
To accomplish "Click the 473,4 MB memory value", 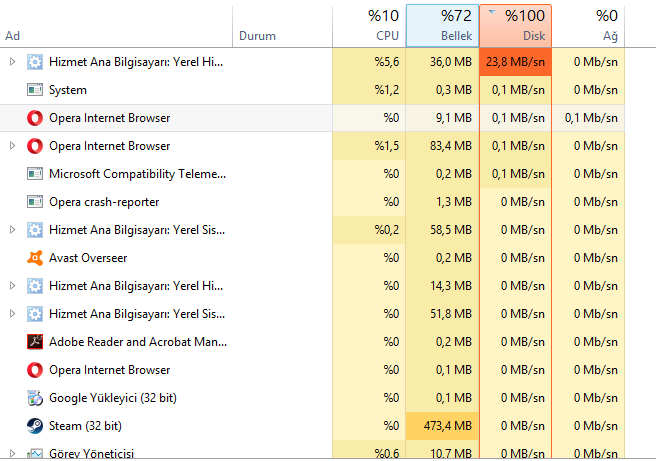I will click(442, 426).
